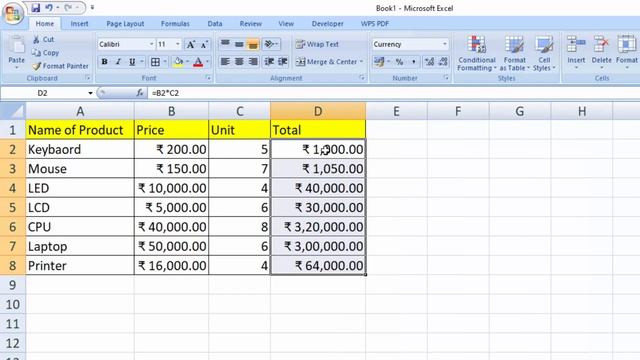The image size is (640, 360).
Task: Undo the last action
Action: point(49,8)
